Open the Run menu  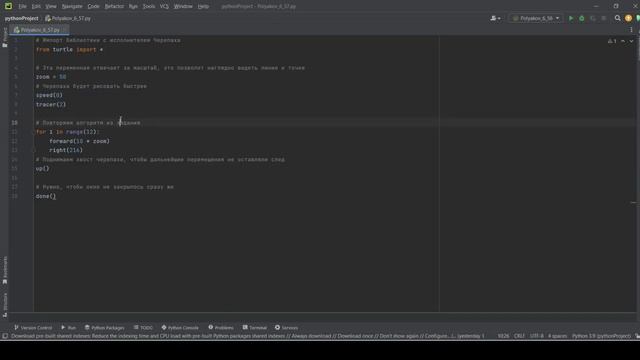click(x=133, y=6)
